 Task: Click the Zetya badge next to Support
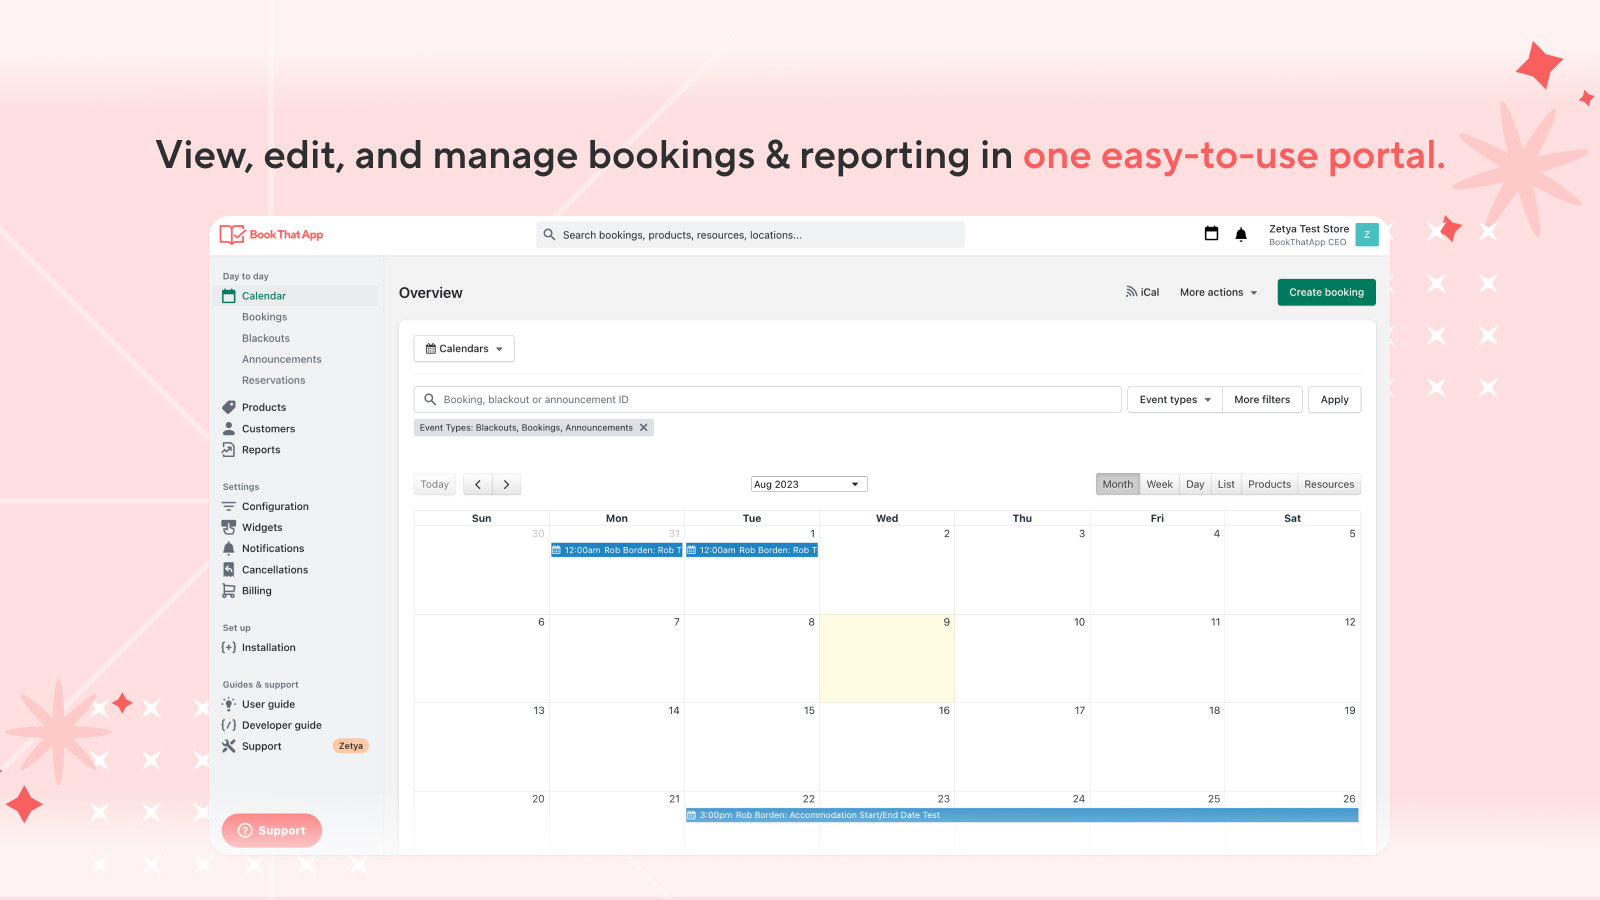point(351,746)
